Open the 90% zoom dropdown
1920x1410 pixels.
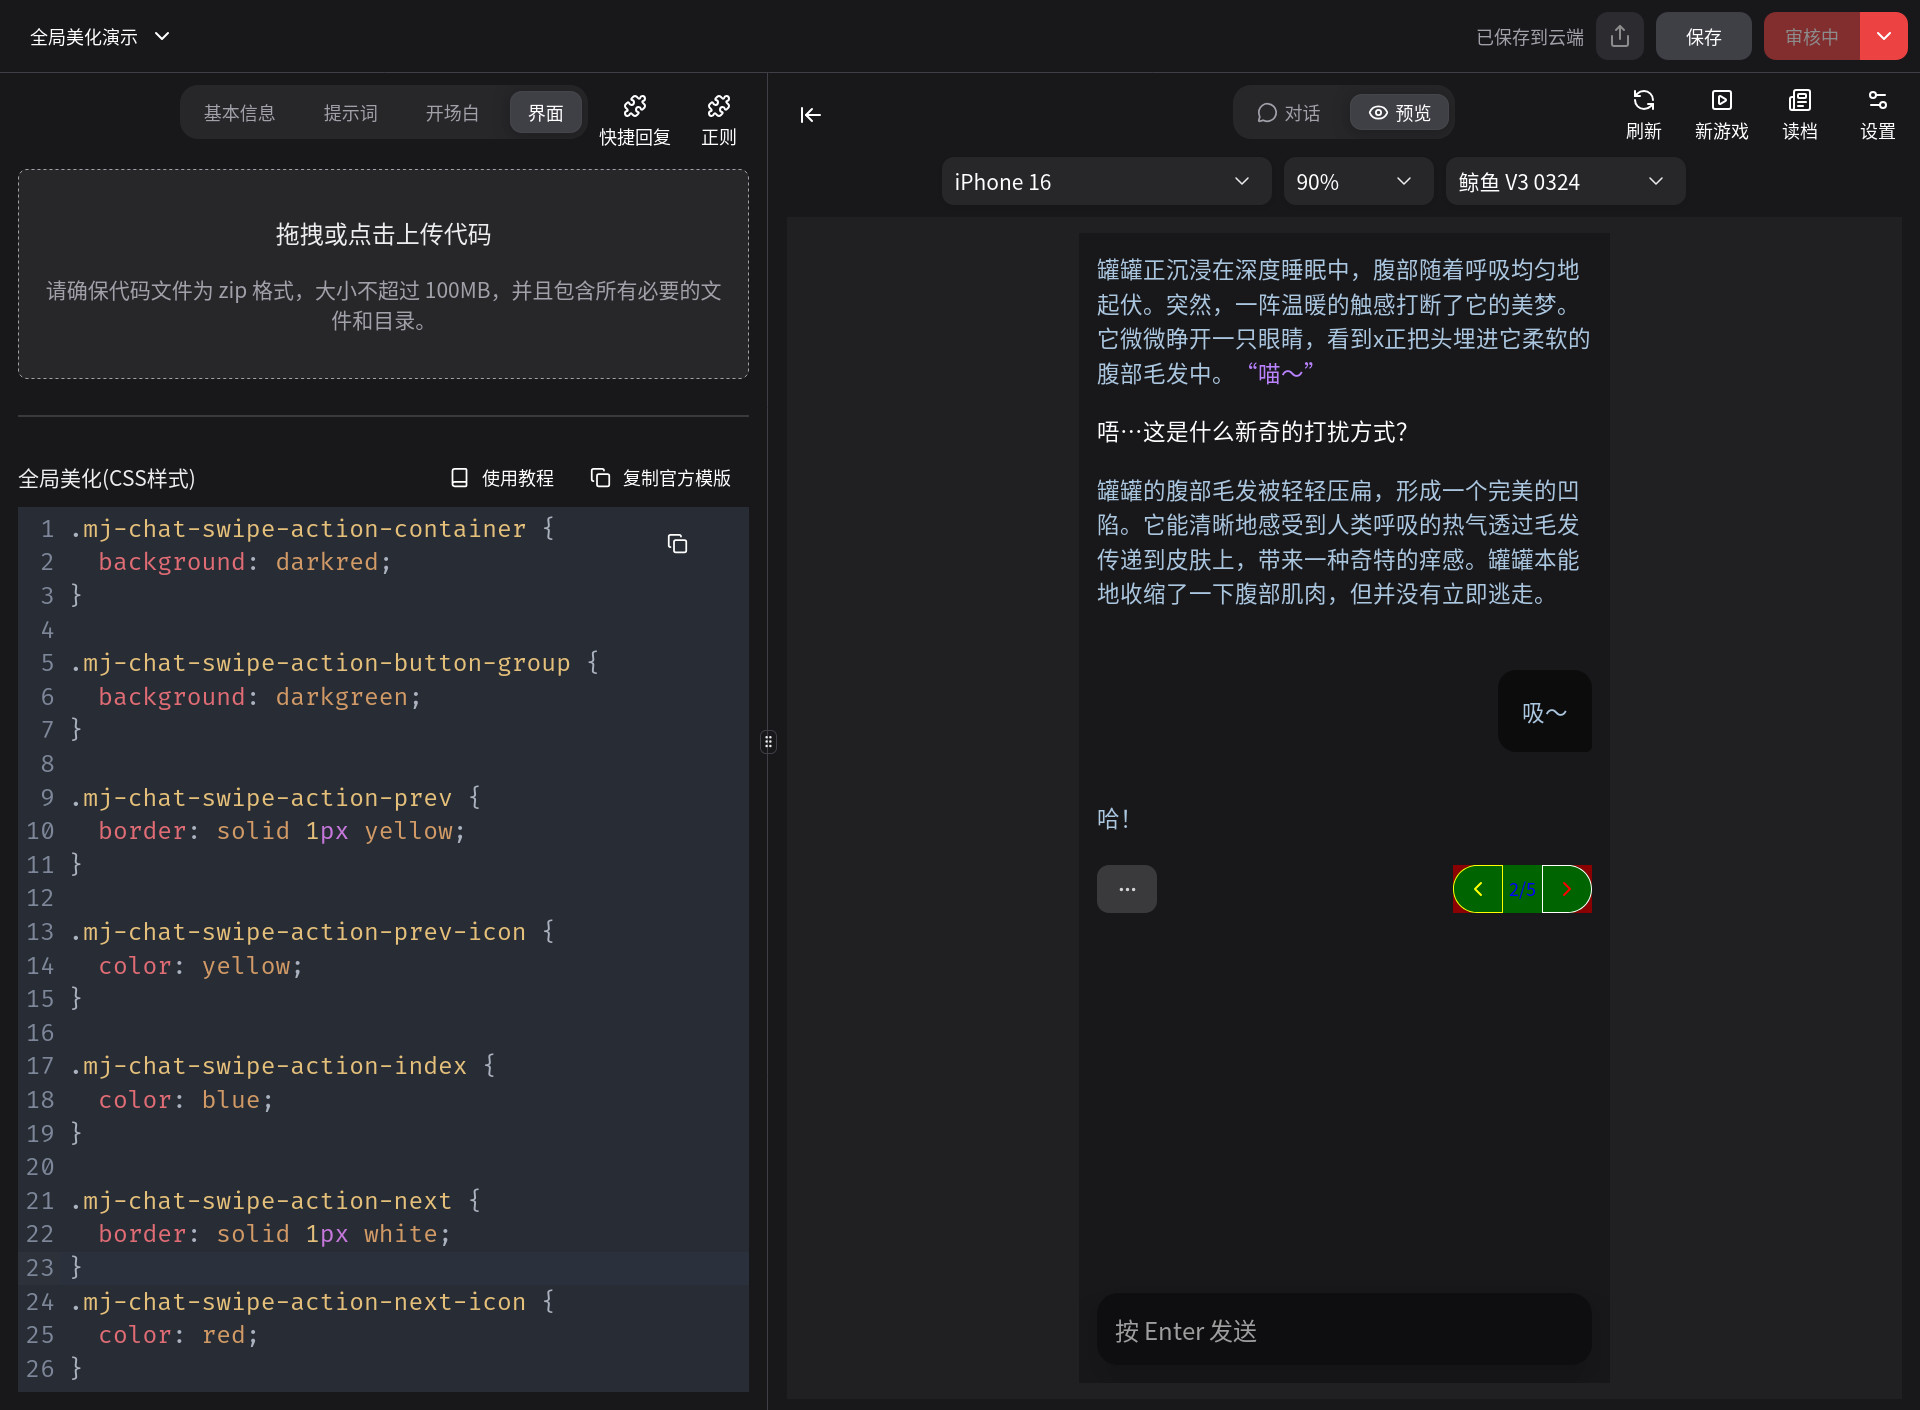pyautogui.click(x=1357, y=181)
